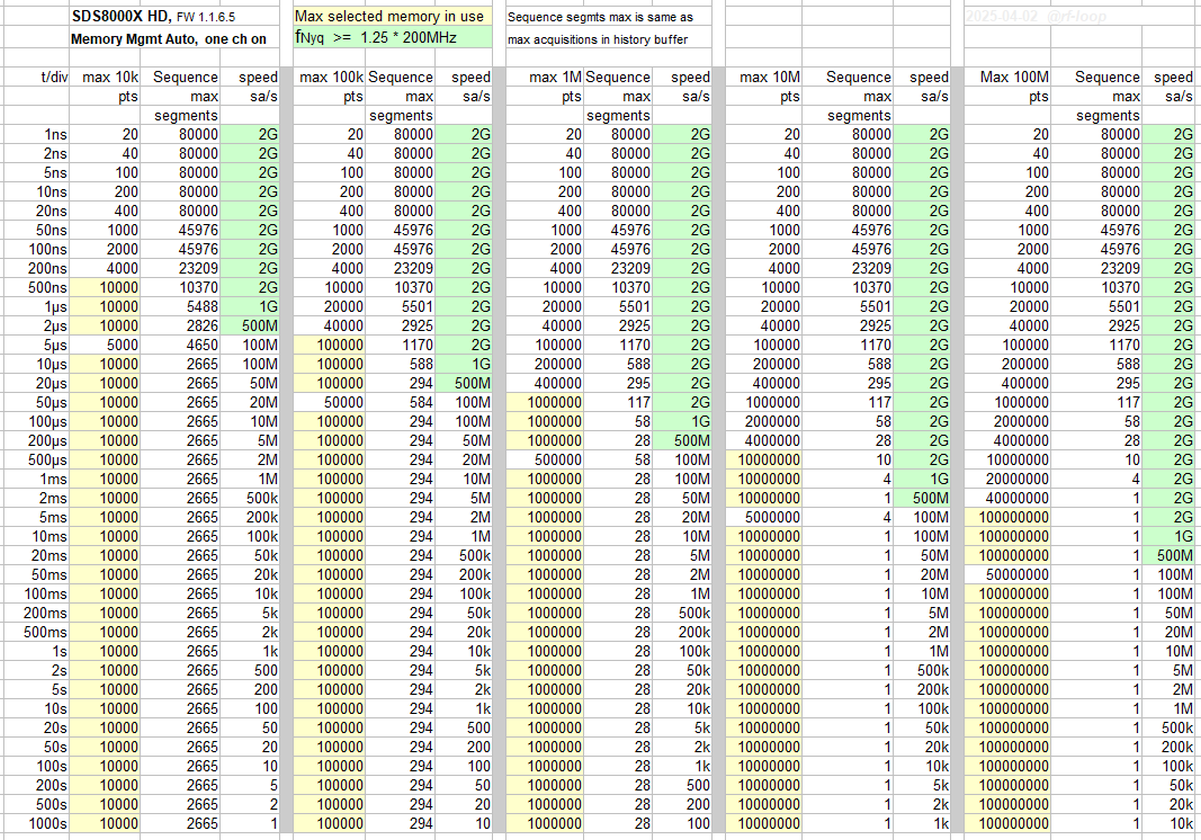The image size is (1201, 840).
Task: Select the 'Max 100M' column header
Action: [x=1014, y=77]
